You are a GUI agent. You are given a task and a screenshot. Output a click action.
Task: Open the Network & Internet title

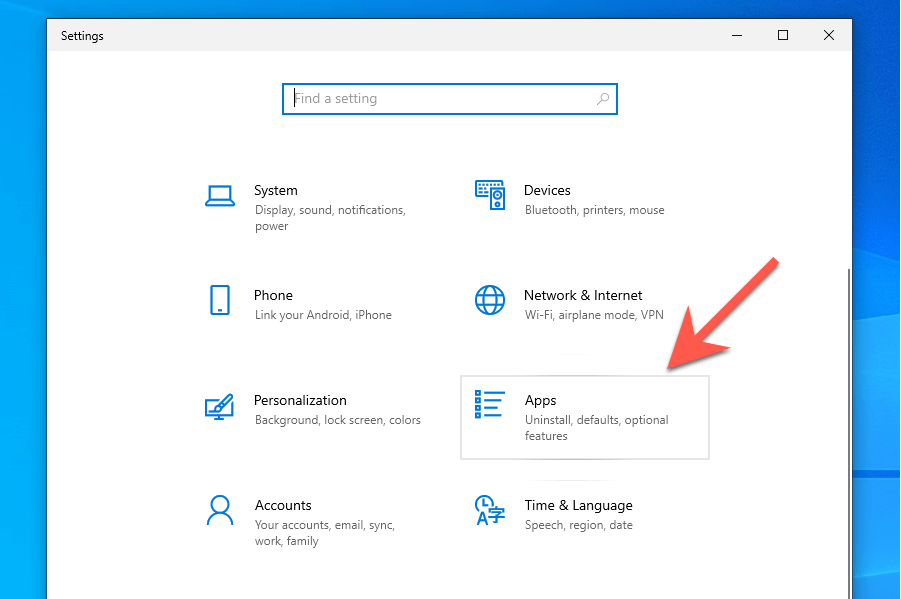583,295
